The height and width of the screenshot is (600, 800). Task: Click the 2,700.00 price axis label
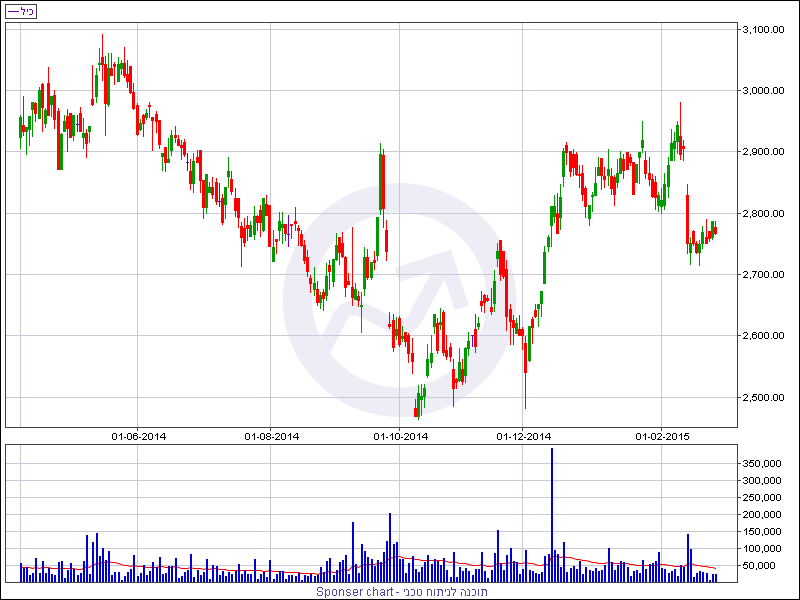click(763, 274)
